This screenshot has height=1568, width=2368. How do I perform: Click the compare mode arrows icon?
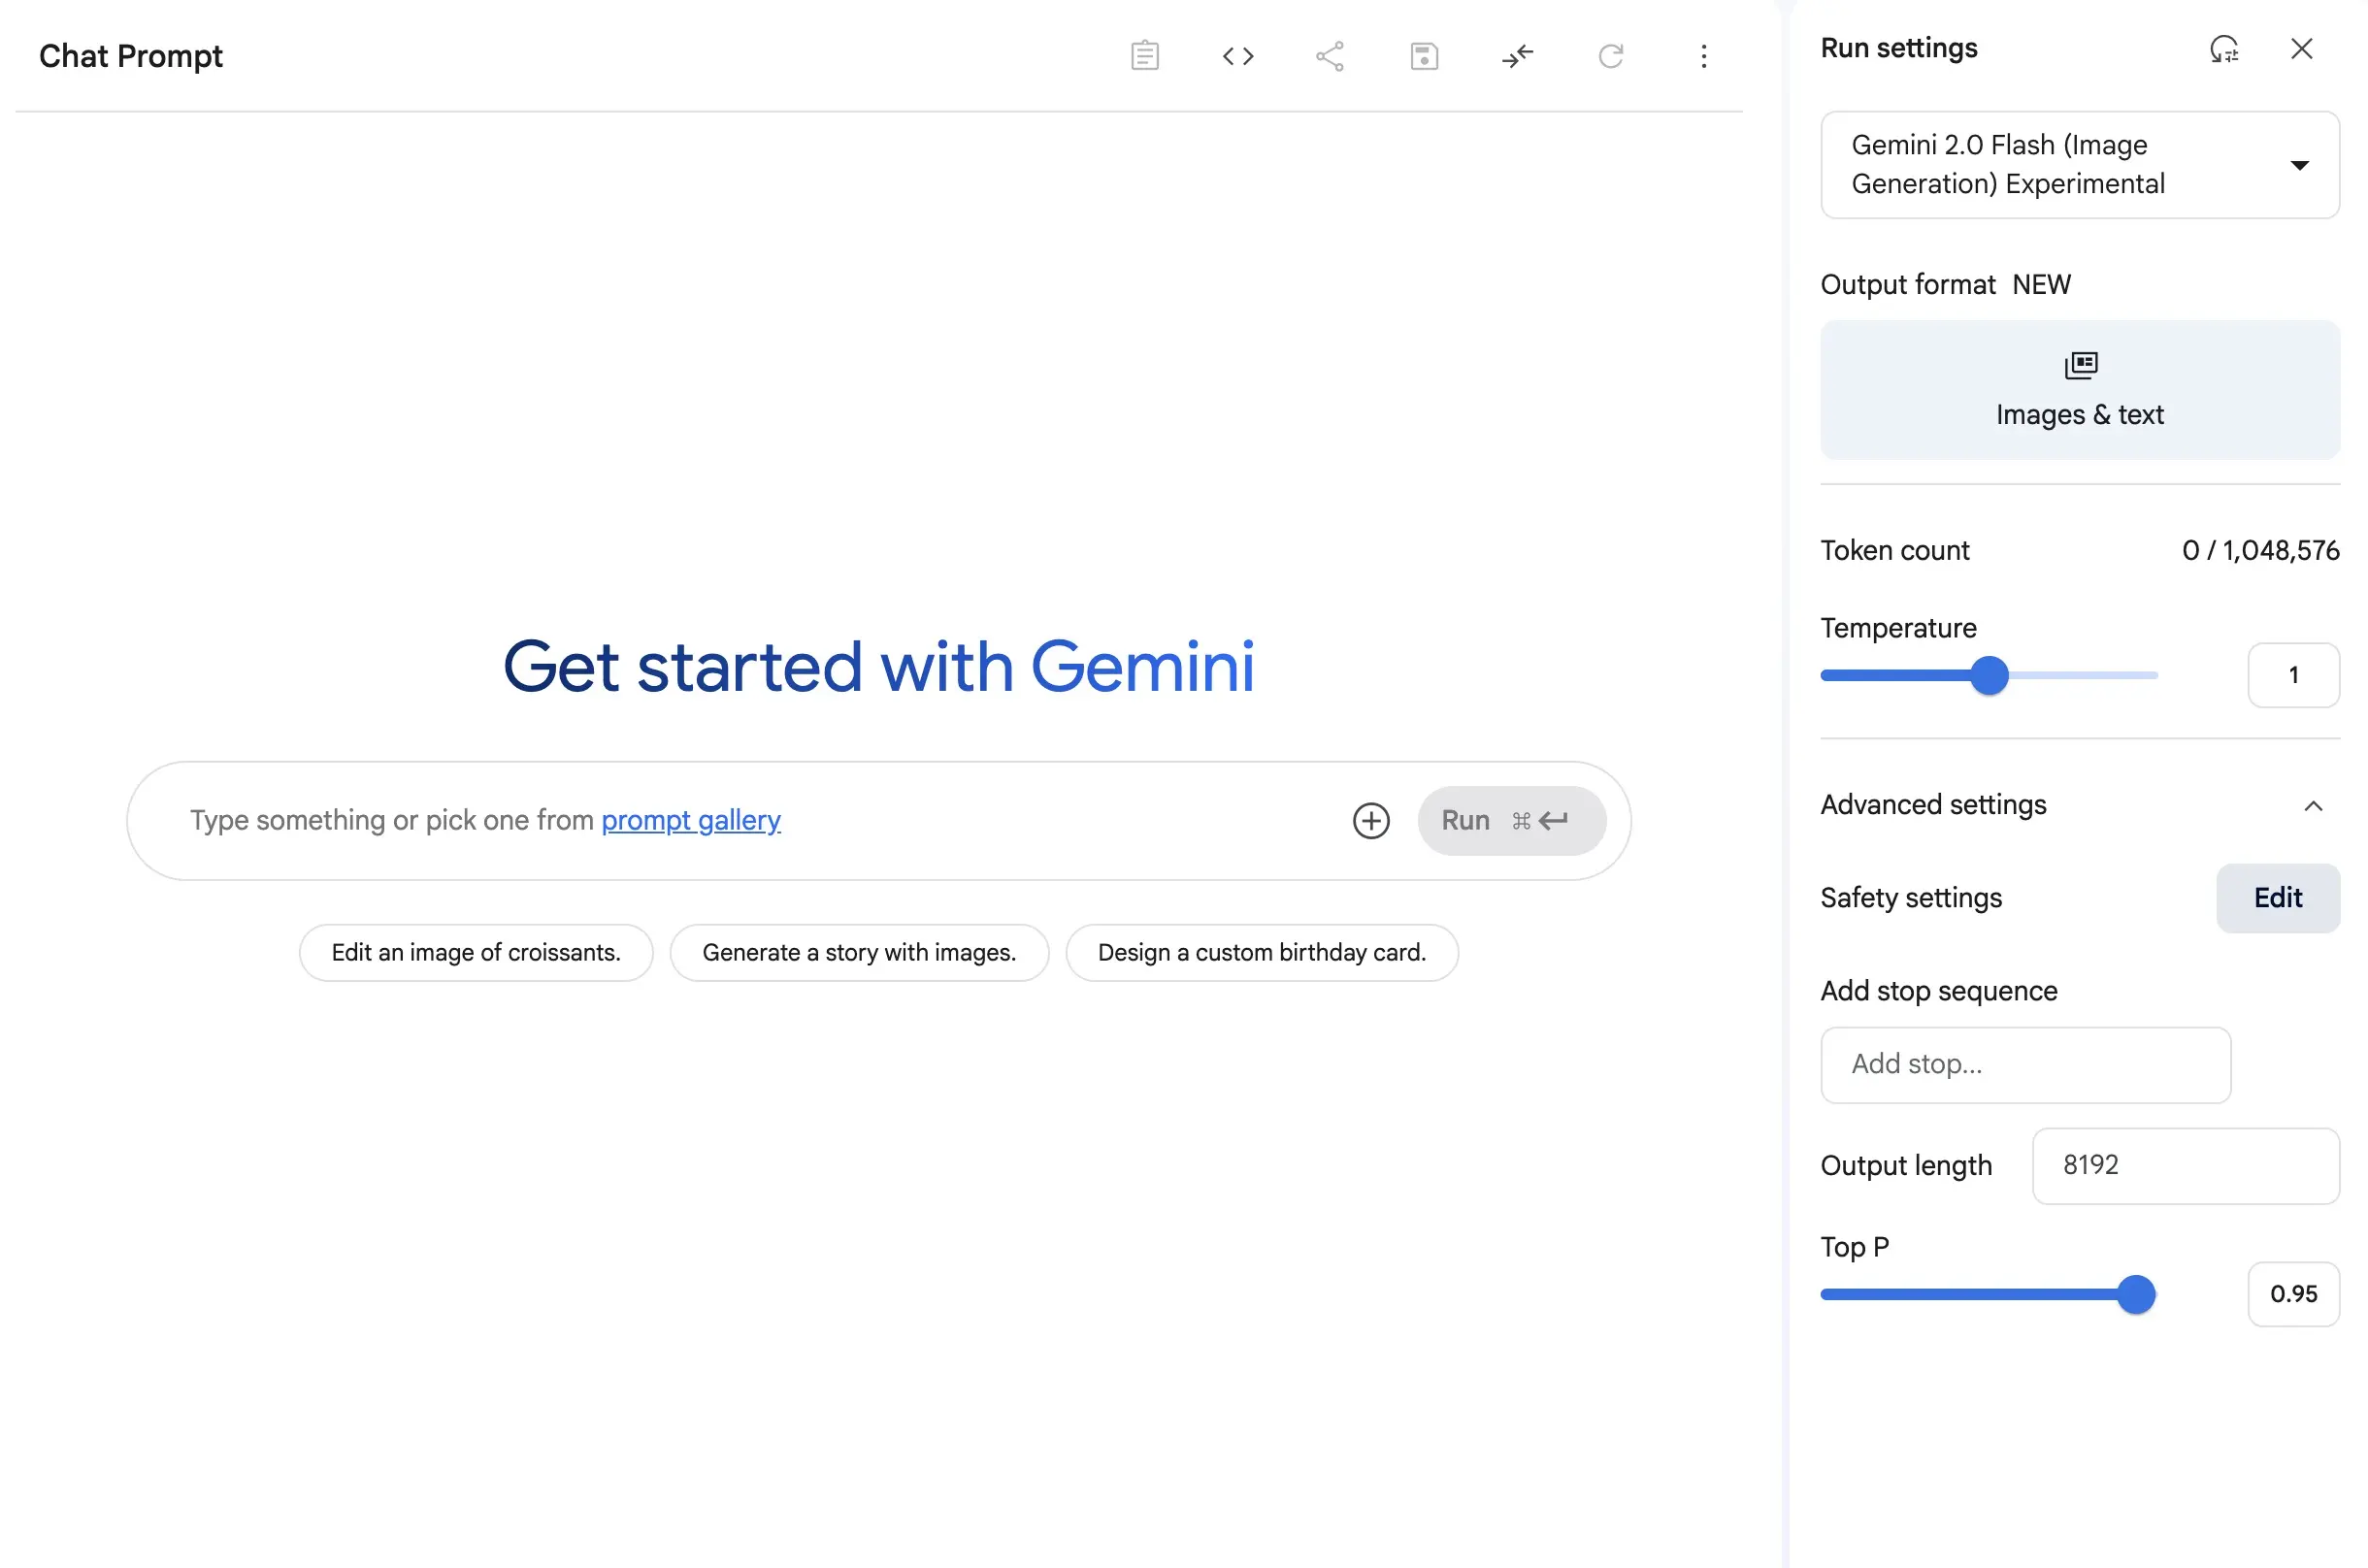tap(1516, 56)
